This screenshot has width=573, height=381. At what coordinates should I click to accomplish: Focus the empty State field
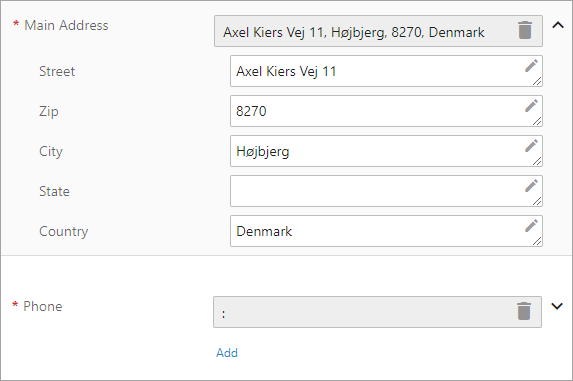point(386,191)
